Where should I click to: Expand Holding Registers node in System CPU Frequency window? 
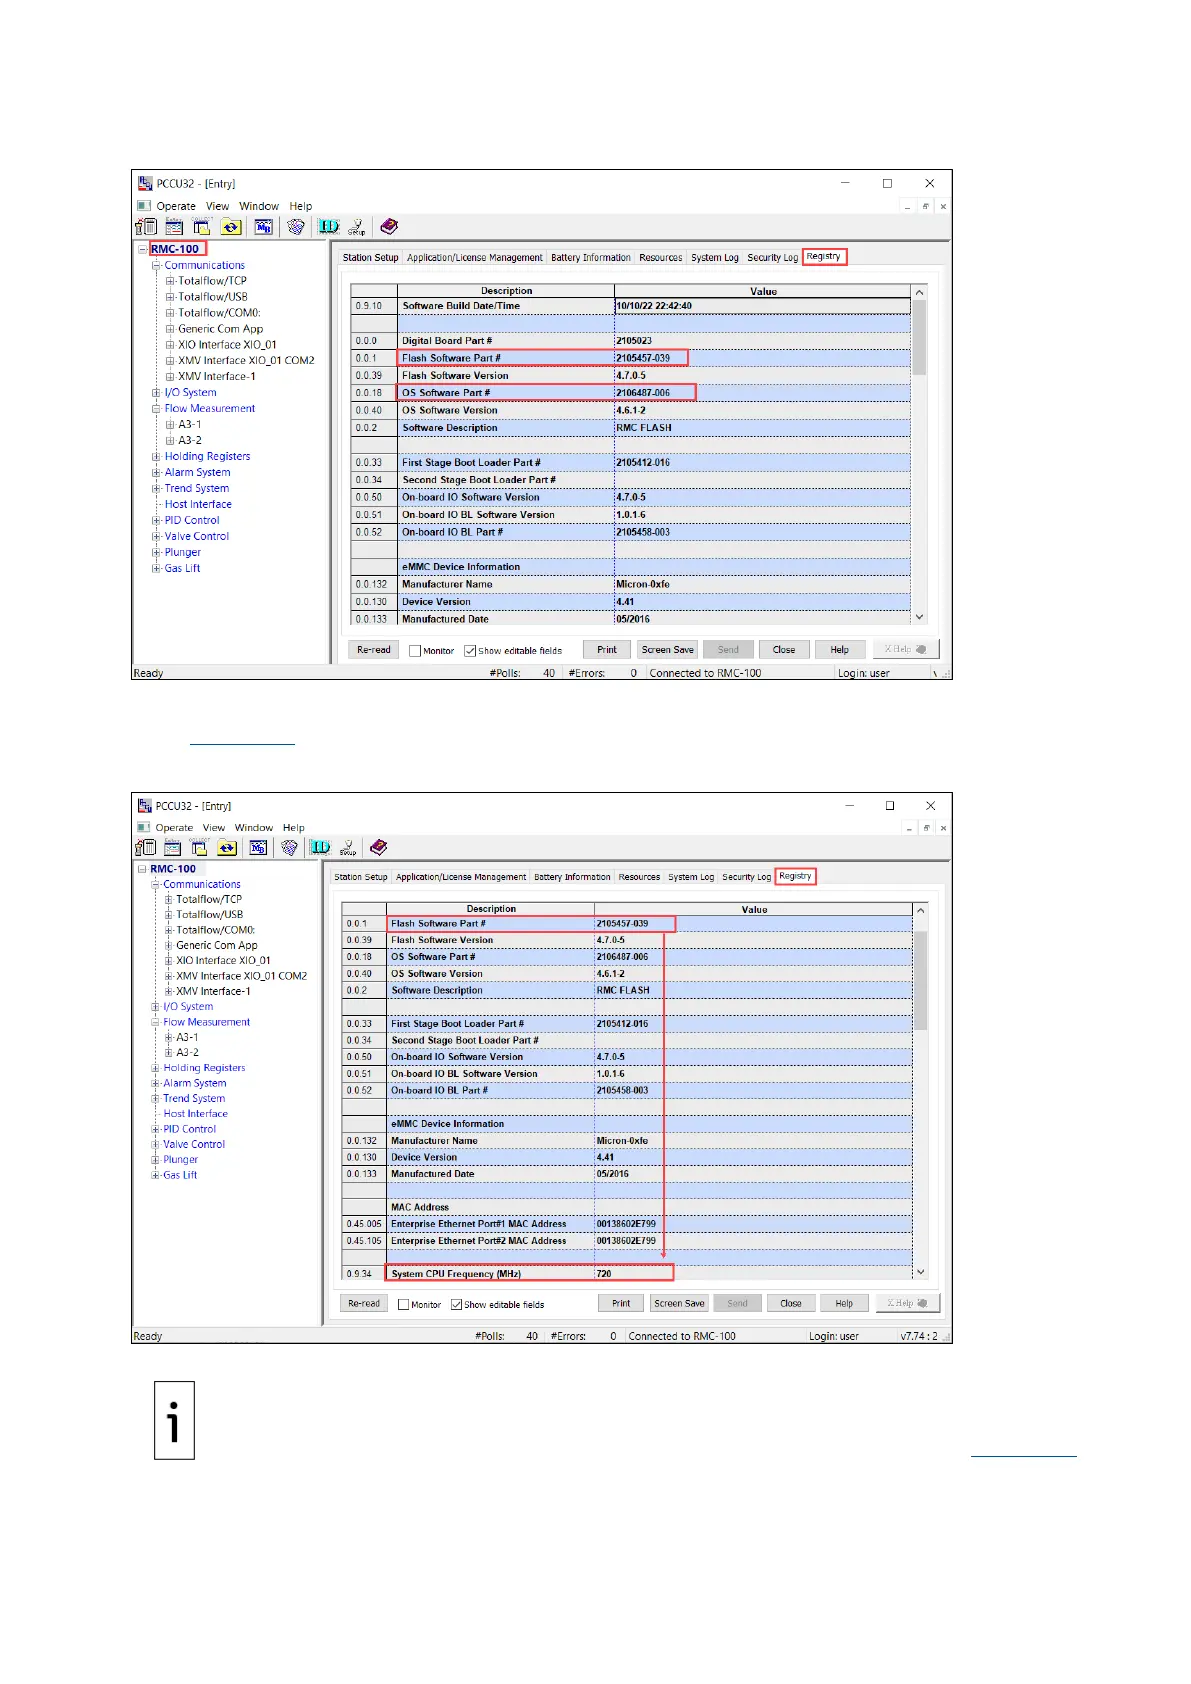pyautogui.click(x=156, y=1068)
